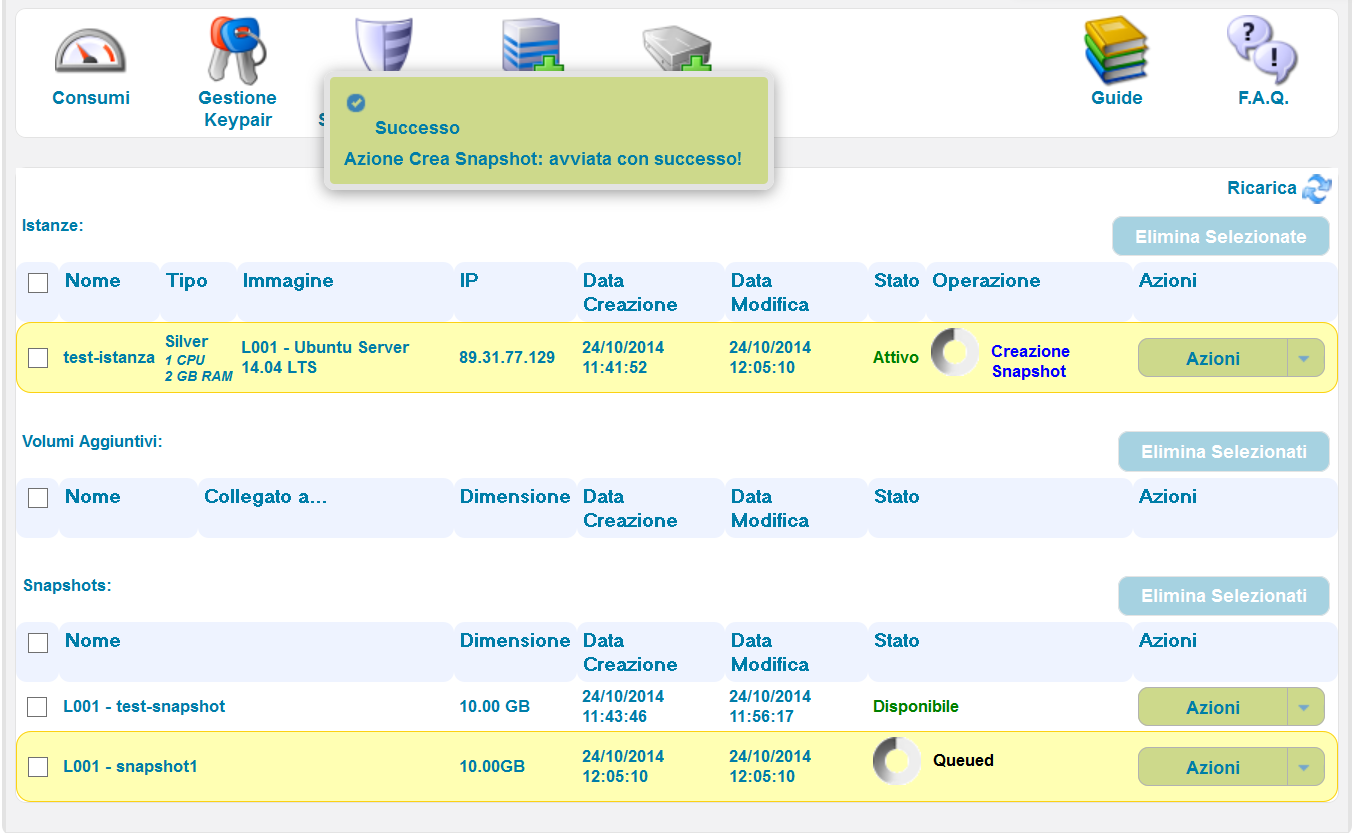The width and height of the screenshot is (1354, 833).
Task: Expand Azioni dropdown arrow for test-istanza
Action: pyautogui.click(x=1305, y=358)
